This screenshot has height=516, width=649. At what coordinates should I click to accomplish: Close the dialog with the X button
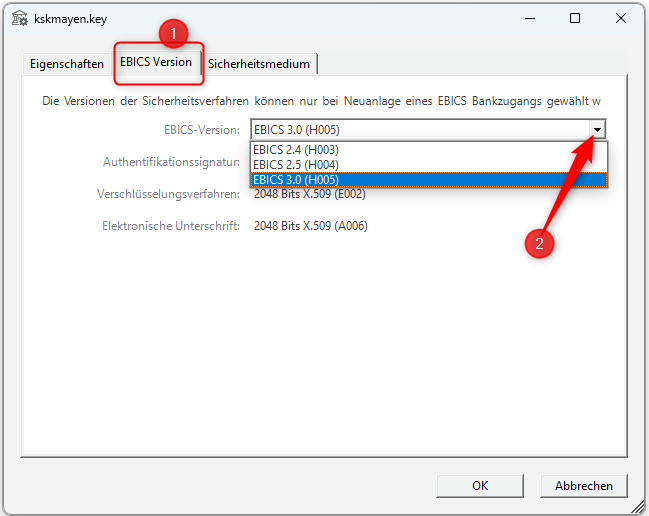pyautogui.click(x=621, y=18)
